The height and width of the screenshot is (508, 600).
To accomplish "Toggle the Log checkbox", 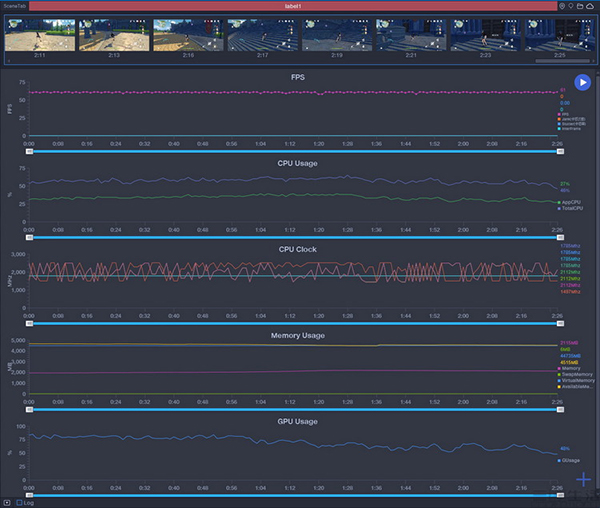I will (x=19, y=502).
